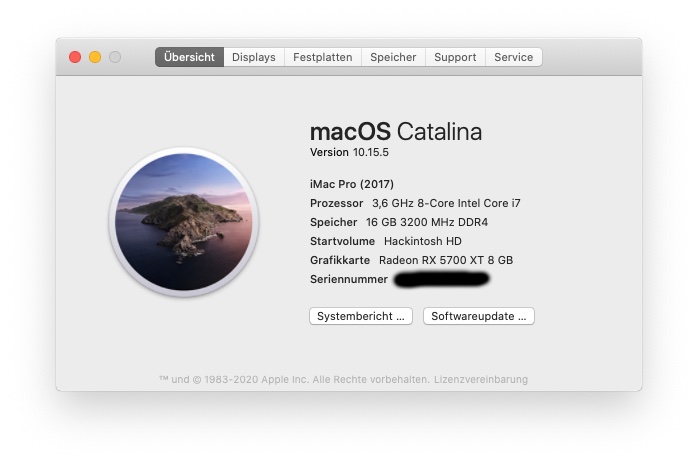Screen dimensions: 698x465
Task: Click the Seriennummer label
Action: click(349, 279)
